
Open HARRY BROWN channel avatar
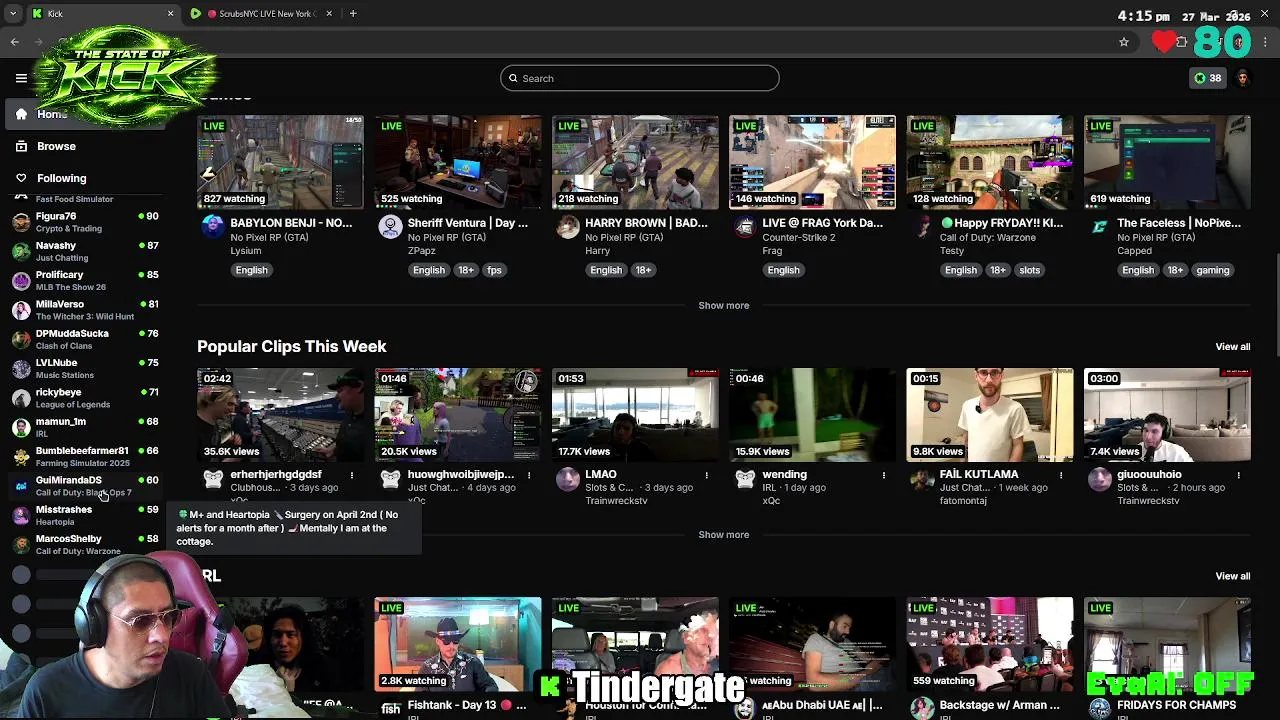click(567, 227)
